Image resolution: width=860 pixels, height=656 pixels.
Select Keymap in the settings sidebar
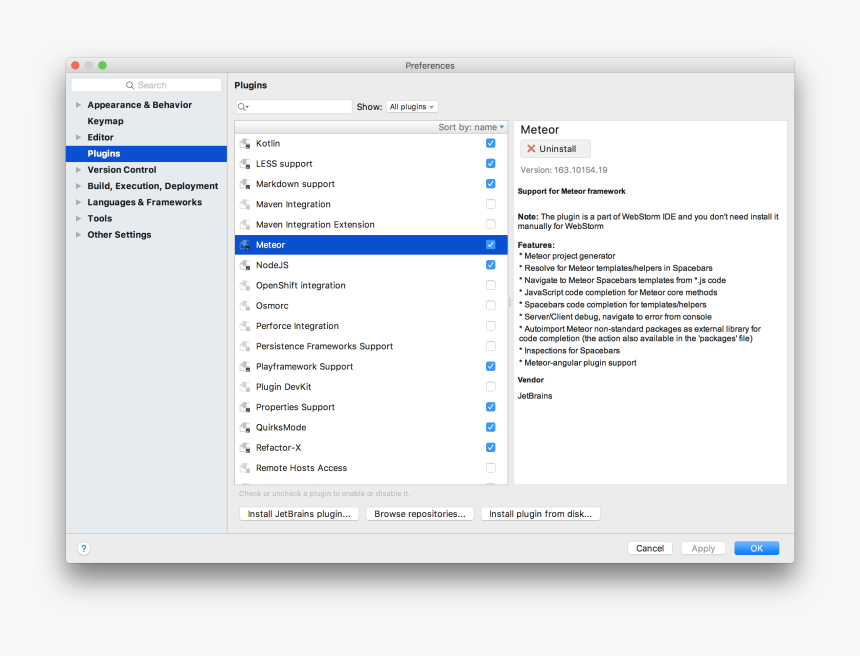point(146,121)
